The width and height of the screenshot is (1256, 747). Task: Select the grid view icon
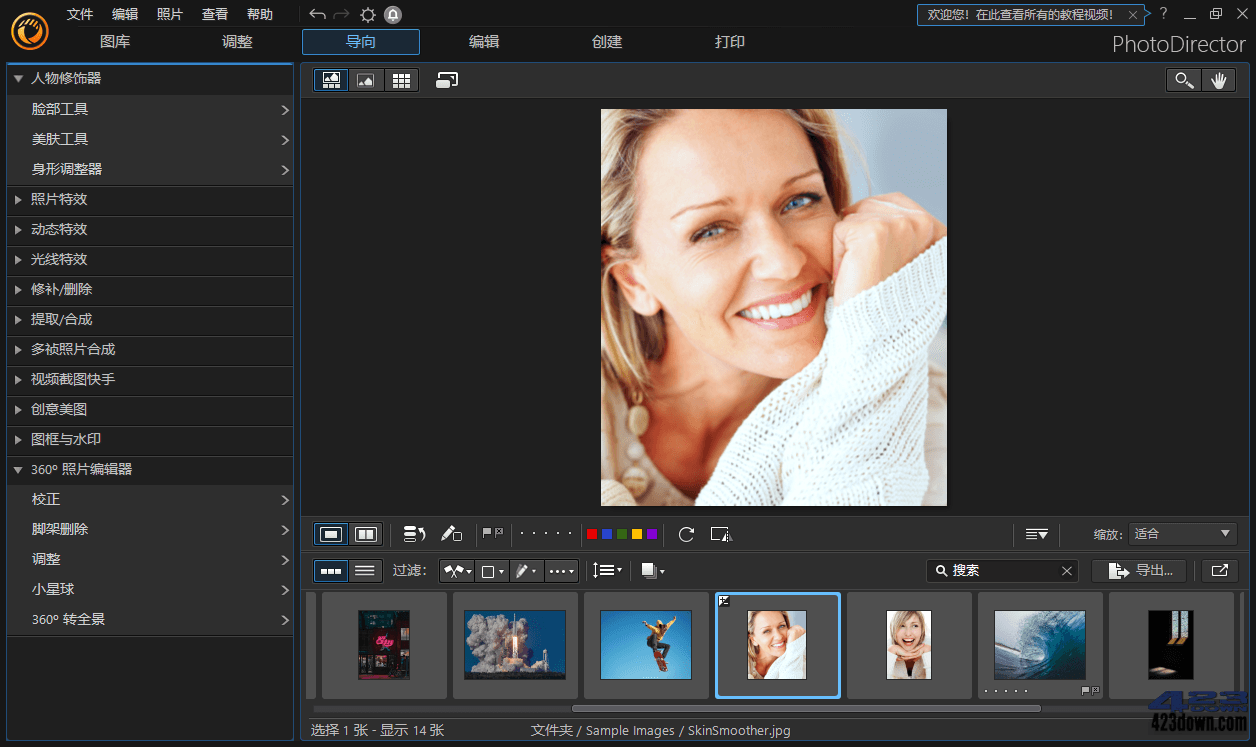(x=401, y=80)
